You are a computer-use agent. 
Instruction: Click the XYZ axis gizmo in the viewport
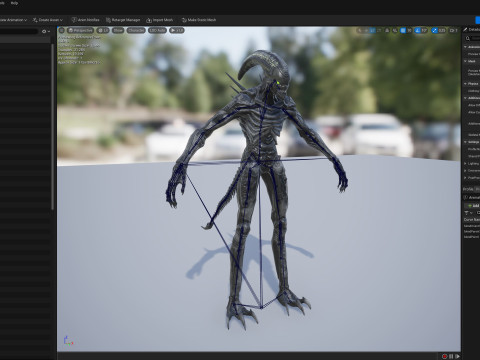pos(68,340)
